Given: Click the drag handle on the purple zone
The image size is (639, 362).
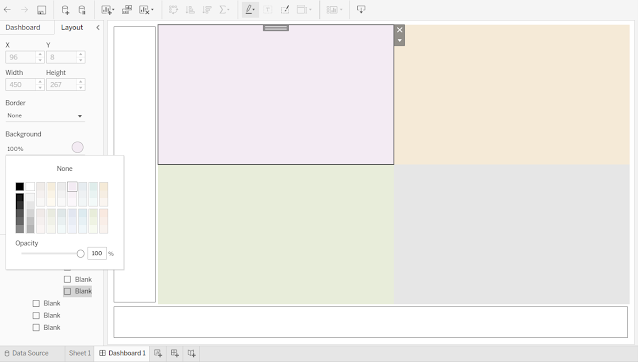Looking at the screenshot, I should [x=276, y=28].
